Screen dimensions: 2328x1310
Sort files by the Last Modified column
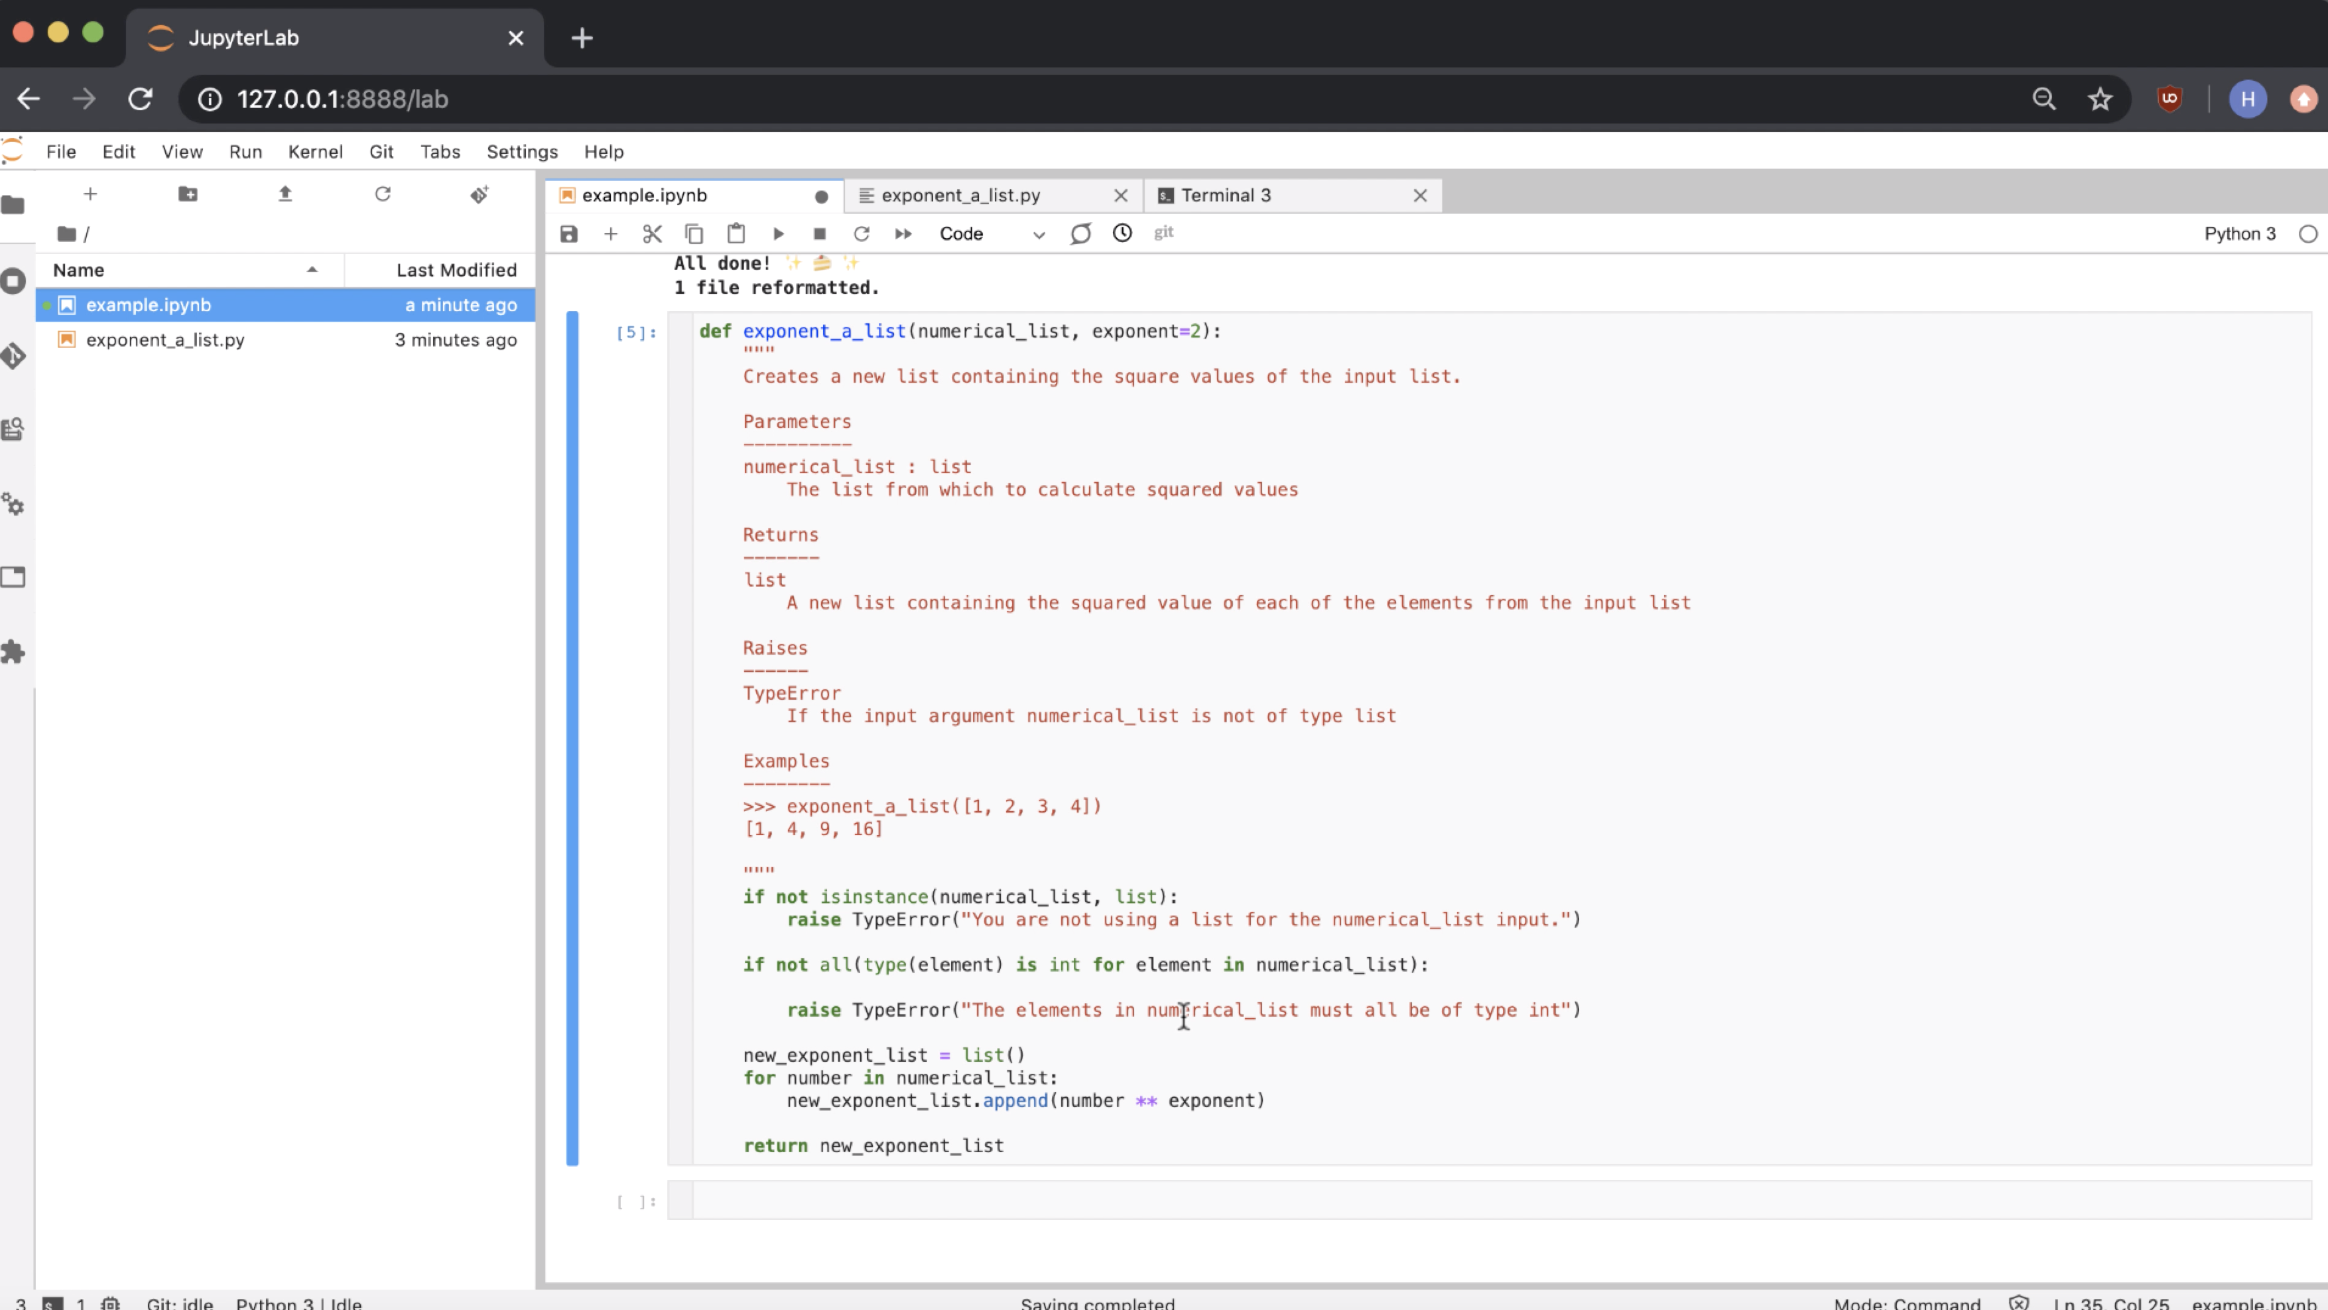455,270
